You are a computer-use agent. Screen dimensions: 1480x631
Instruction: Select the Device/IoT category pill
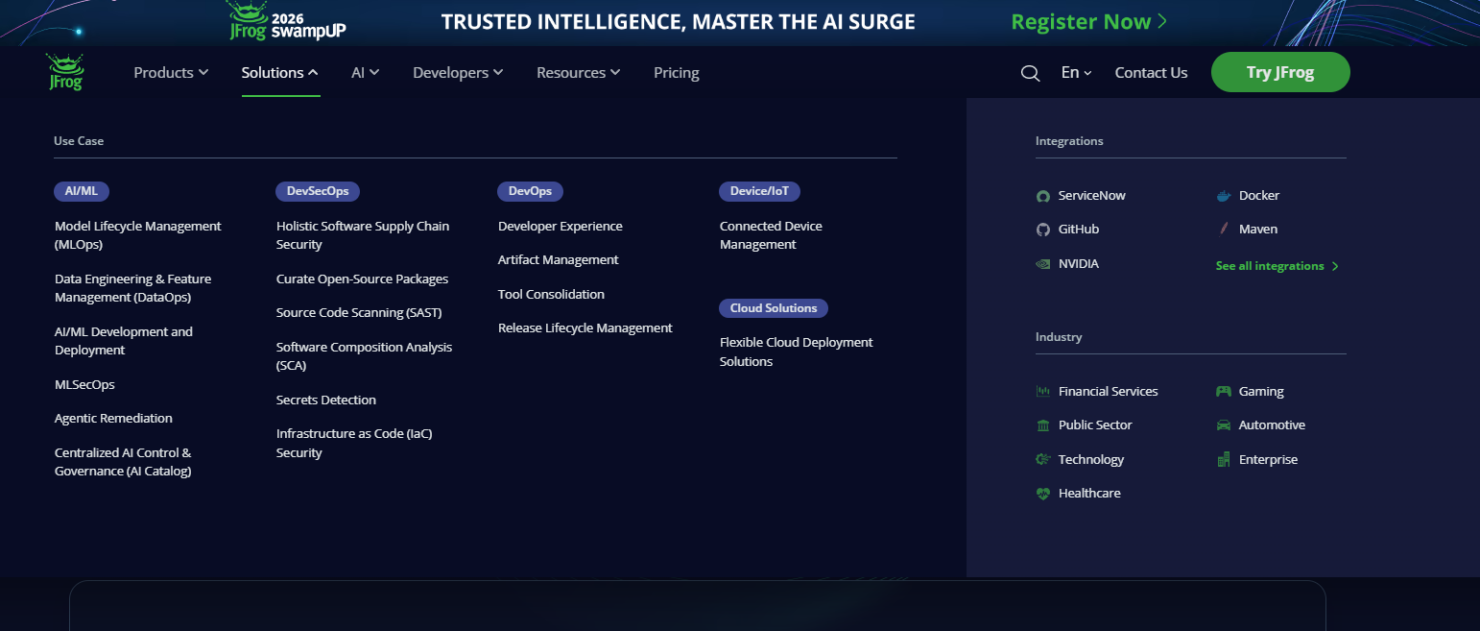pos(759,191)
